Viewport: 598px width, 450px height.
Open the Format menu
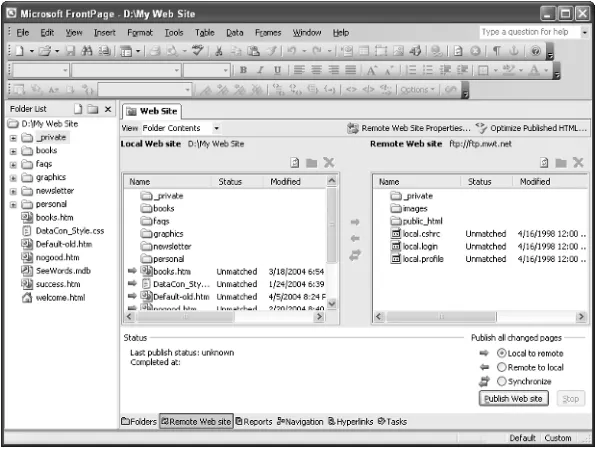(x=140, y=33)
